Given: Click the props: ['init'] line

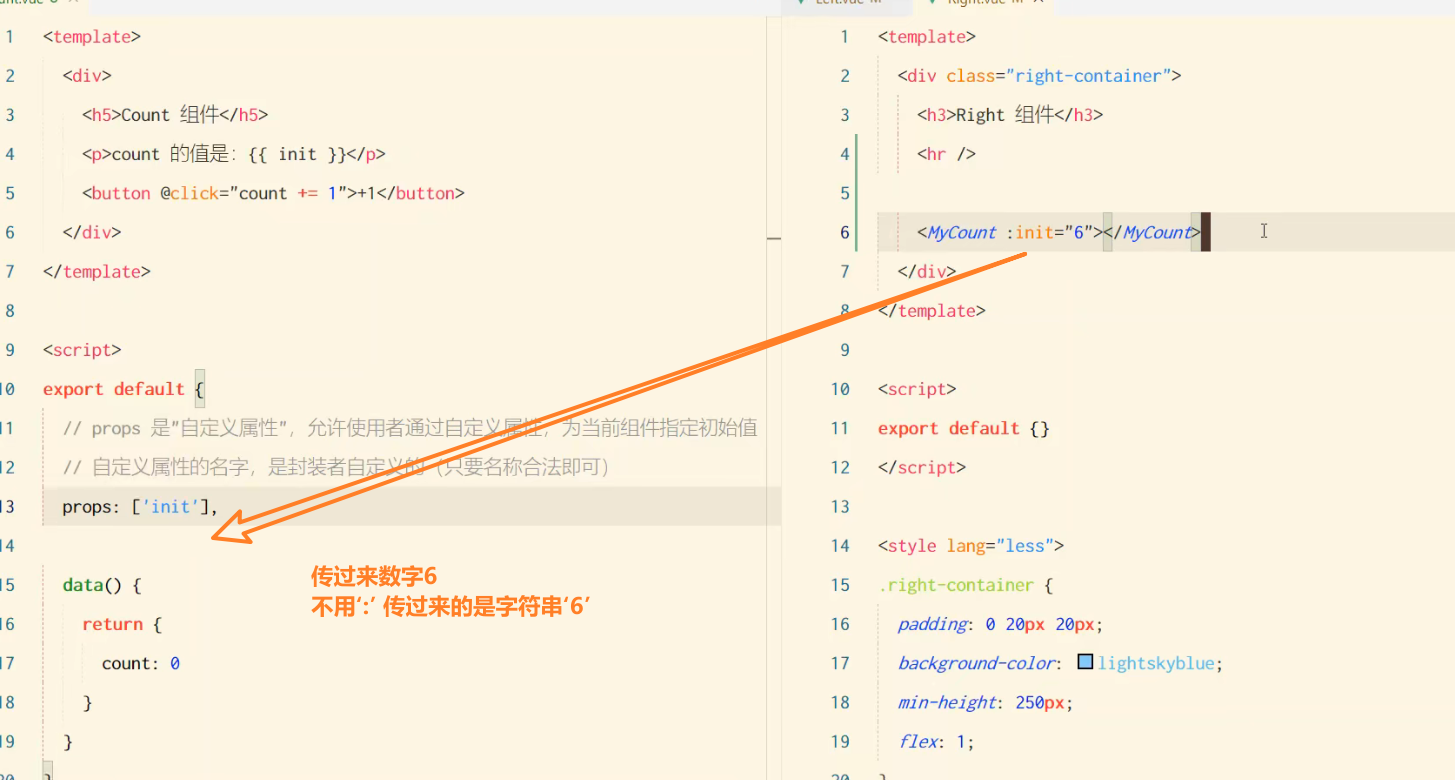Looking at the screenshot, I should pos(140,507).
